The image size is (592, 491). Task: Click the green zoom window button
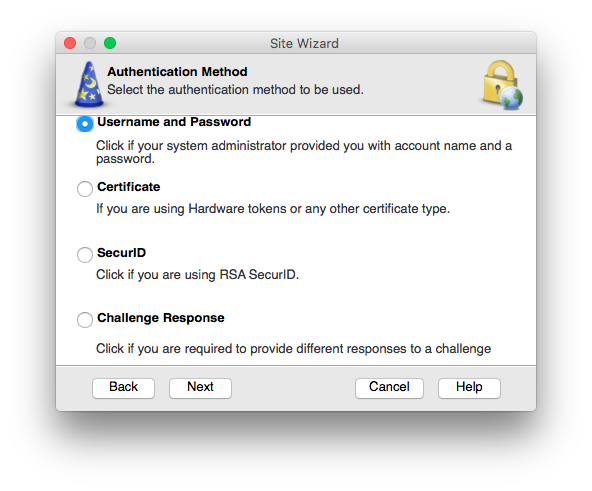click(110, 43)
